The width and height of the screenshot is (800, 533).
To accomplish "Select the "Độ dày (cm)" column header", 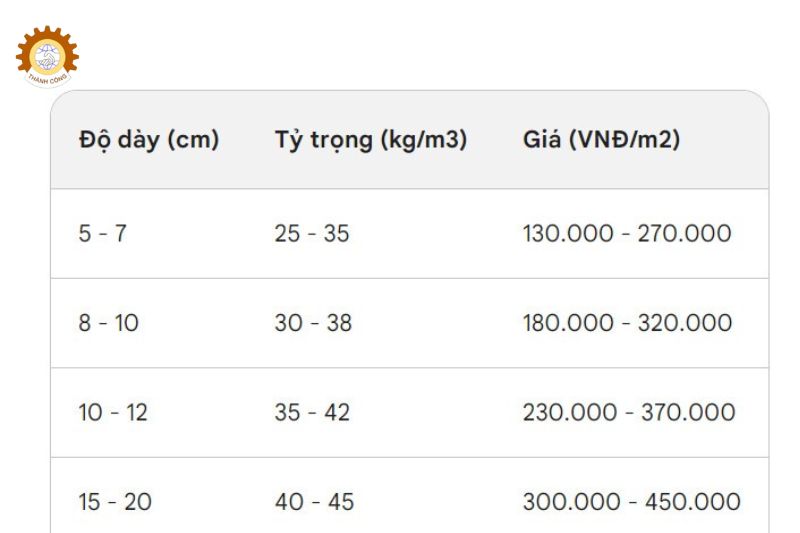I will (148, 140).
